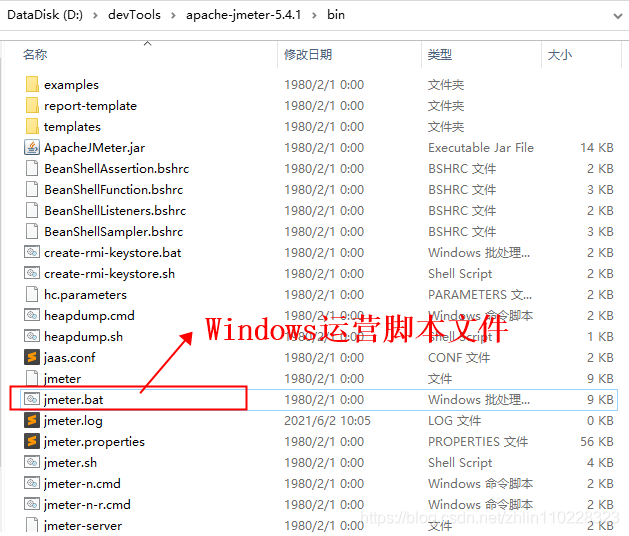Select jmeter-n.cmd file name

(x=82, y=483)
